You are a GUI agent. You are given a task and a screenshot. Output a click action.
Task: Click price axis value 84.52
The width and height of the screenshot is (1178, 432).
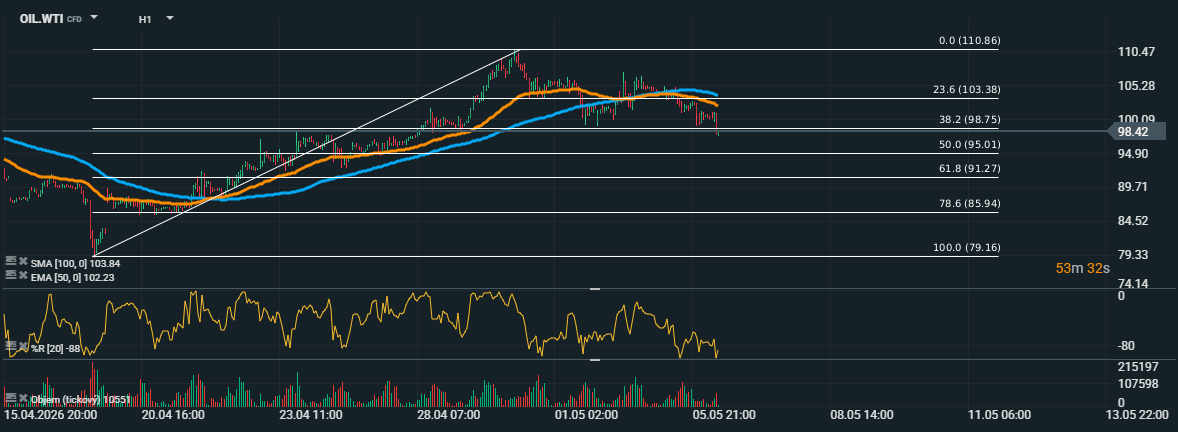[x=1133, y=221]
